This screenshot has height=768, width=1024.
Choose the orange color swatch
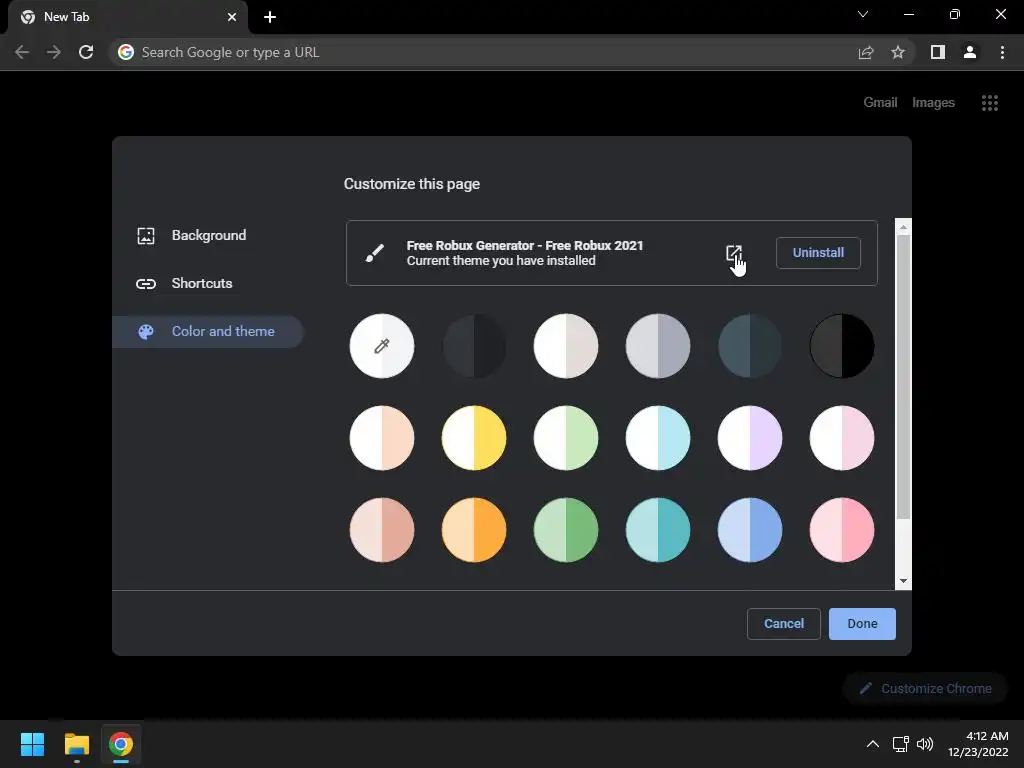tap(474, 530)
